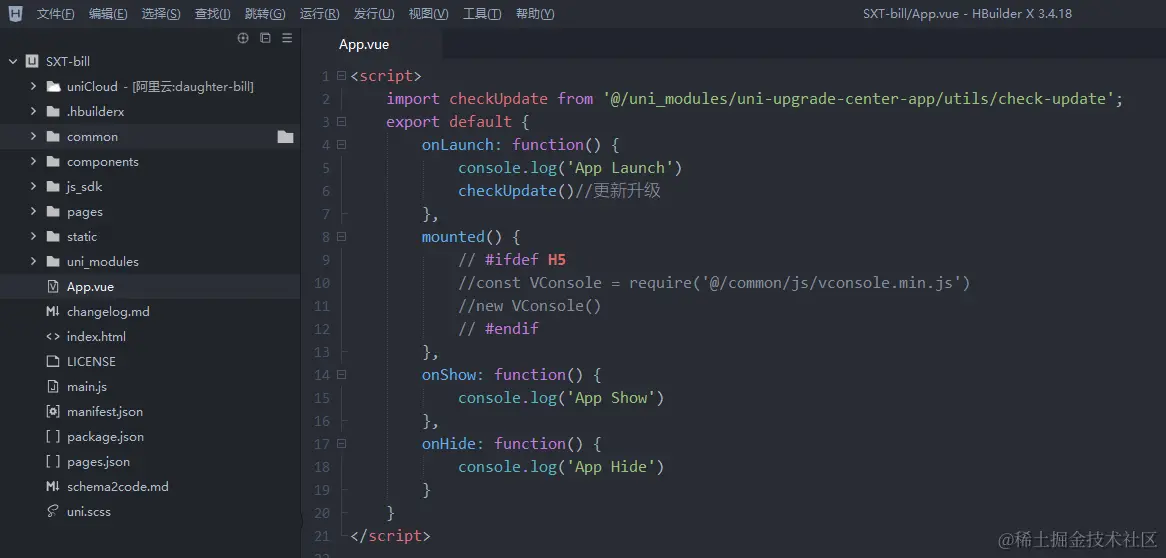Click the .hbuilderx folder icon
Image resolution: width=1166 pixels, height=558 pixels.
point(53,112)
